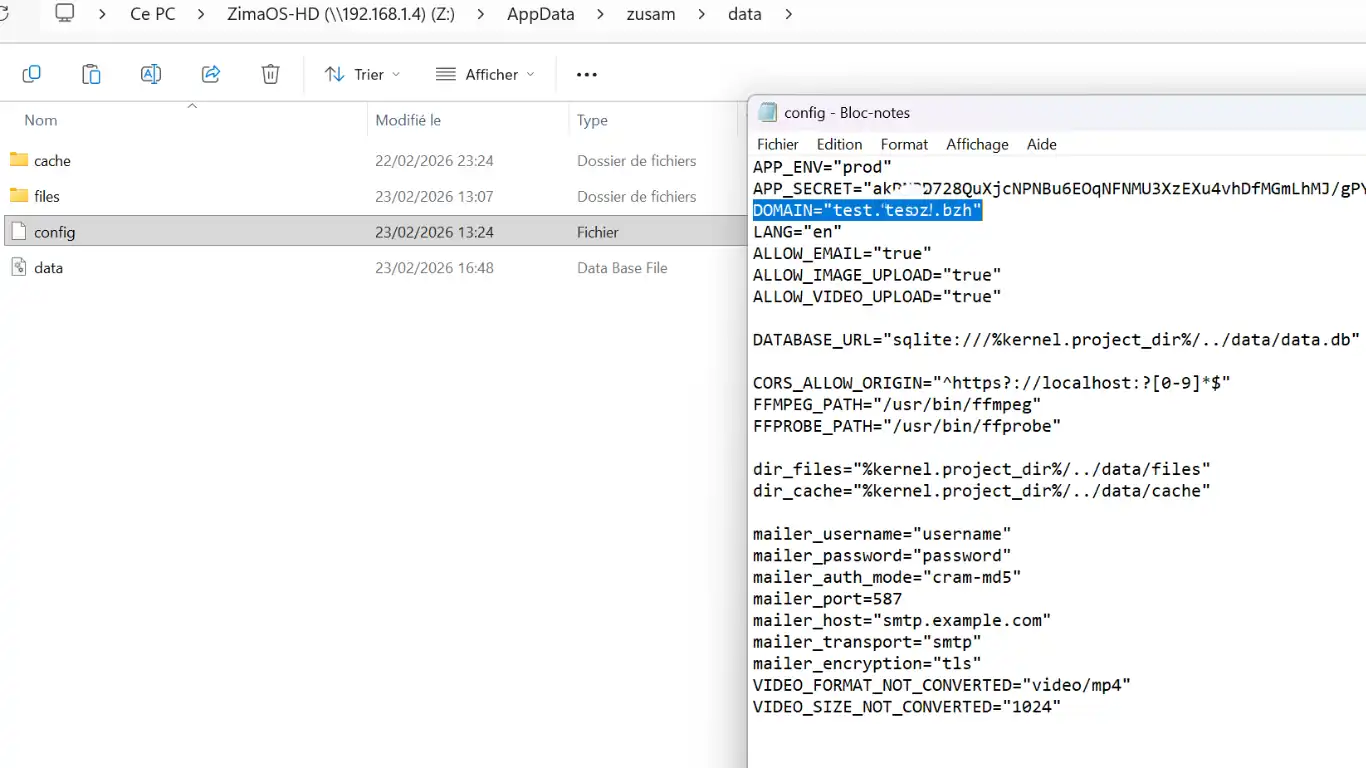Image resolution: width=1366 pixels, height=768 pixels.
Task: Click the Paste clipboard icon
Action: 91,74
